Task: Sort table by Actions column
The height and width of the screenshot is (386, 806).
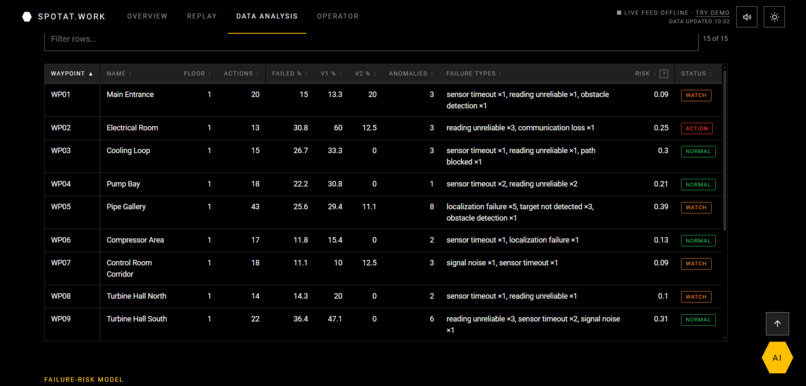Action: [x=241, y=74]
